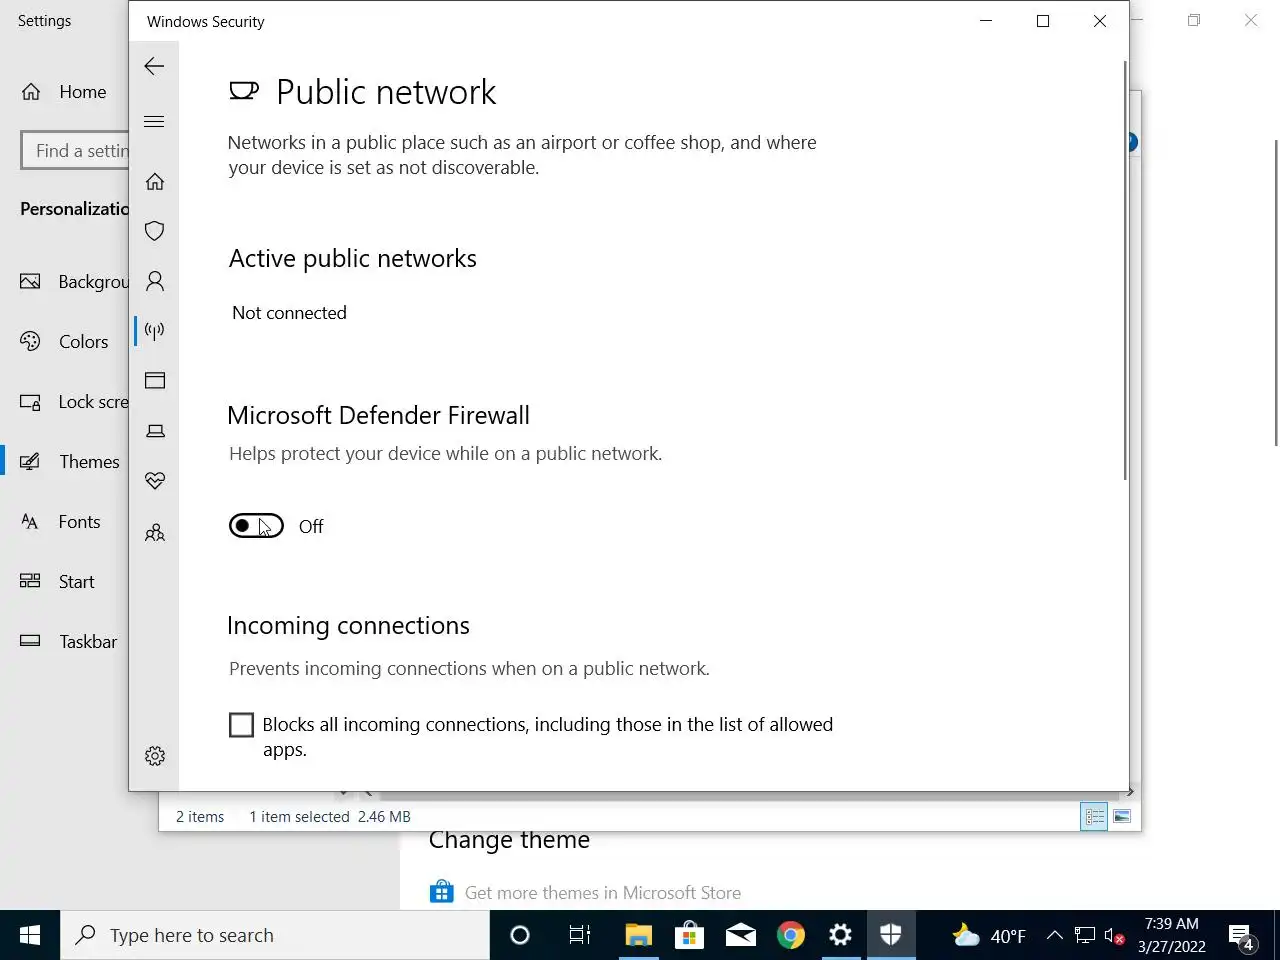Viewport: 1280px width, 960px height.
Task: Open the muted volume tray icon
Action: tap(1115, 936)
